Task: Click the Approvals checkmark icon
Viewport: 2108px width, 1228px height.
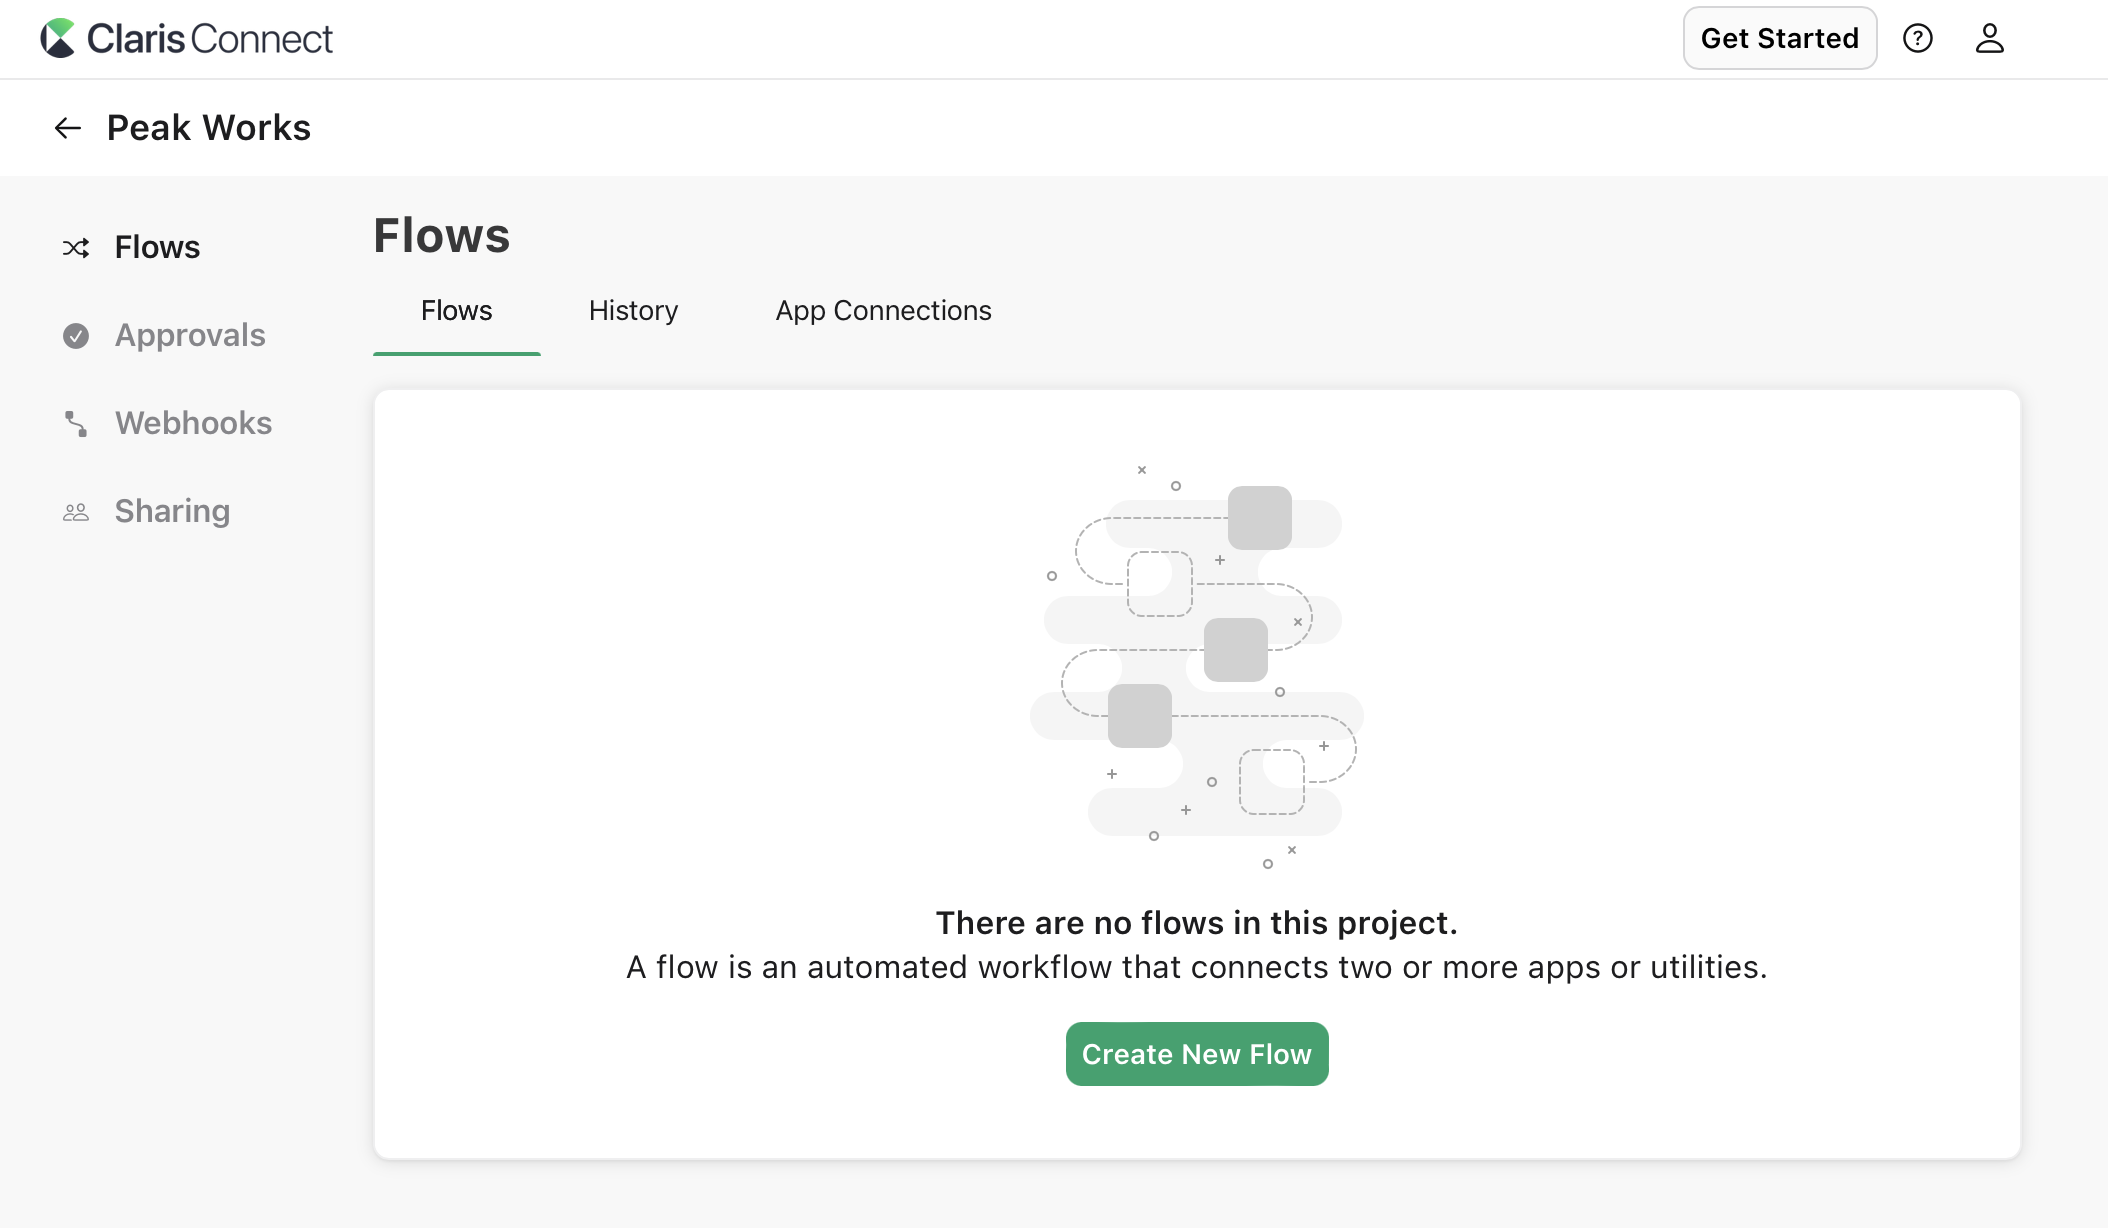Action: [76, 336]
